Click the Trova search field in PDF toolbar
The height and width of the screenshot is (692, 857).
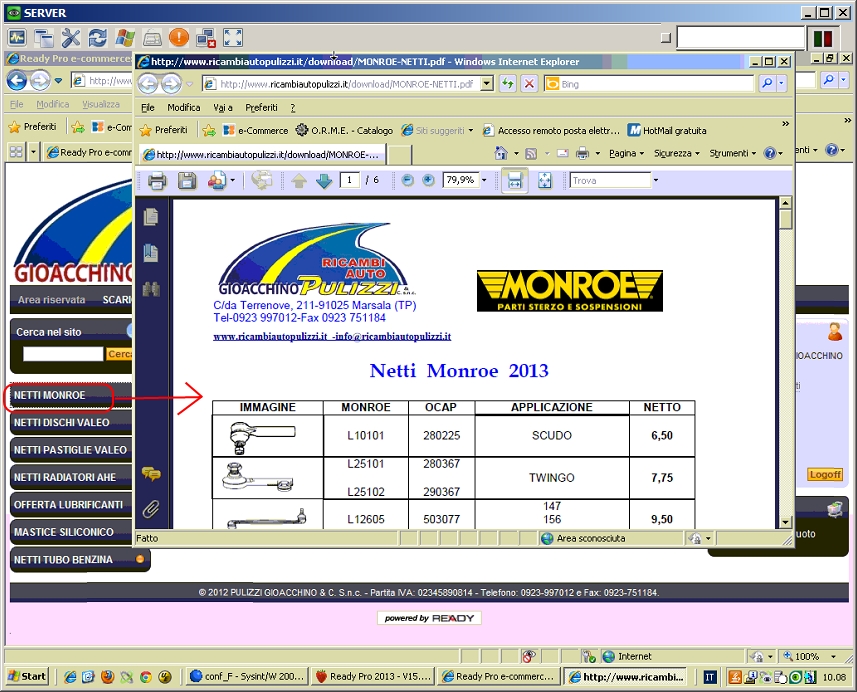click(x=611, y=180)
